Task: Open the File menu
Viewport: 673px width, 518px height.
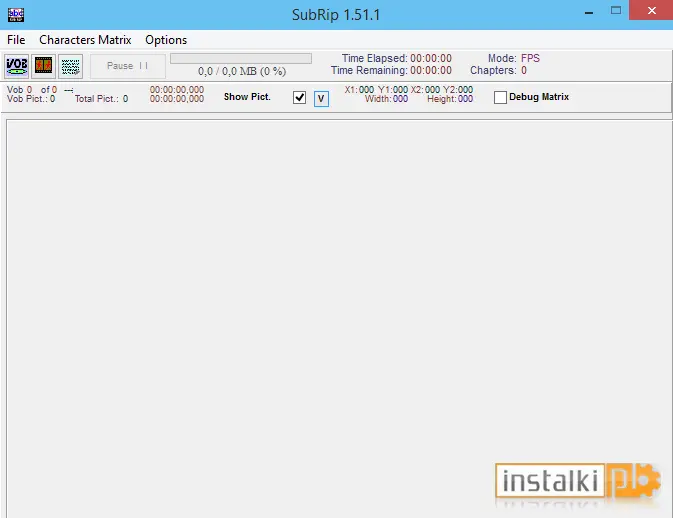Action: coord(16,40)
